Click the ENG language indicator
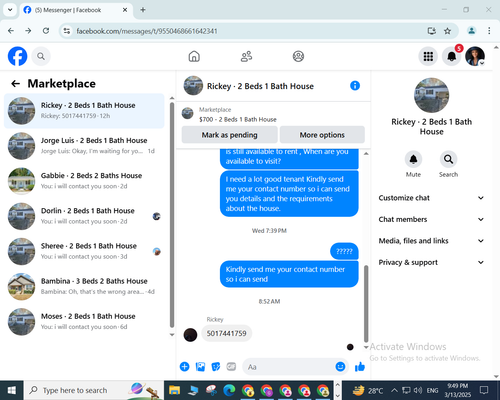The image size is (500, 400). click(432, 390)
